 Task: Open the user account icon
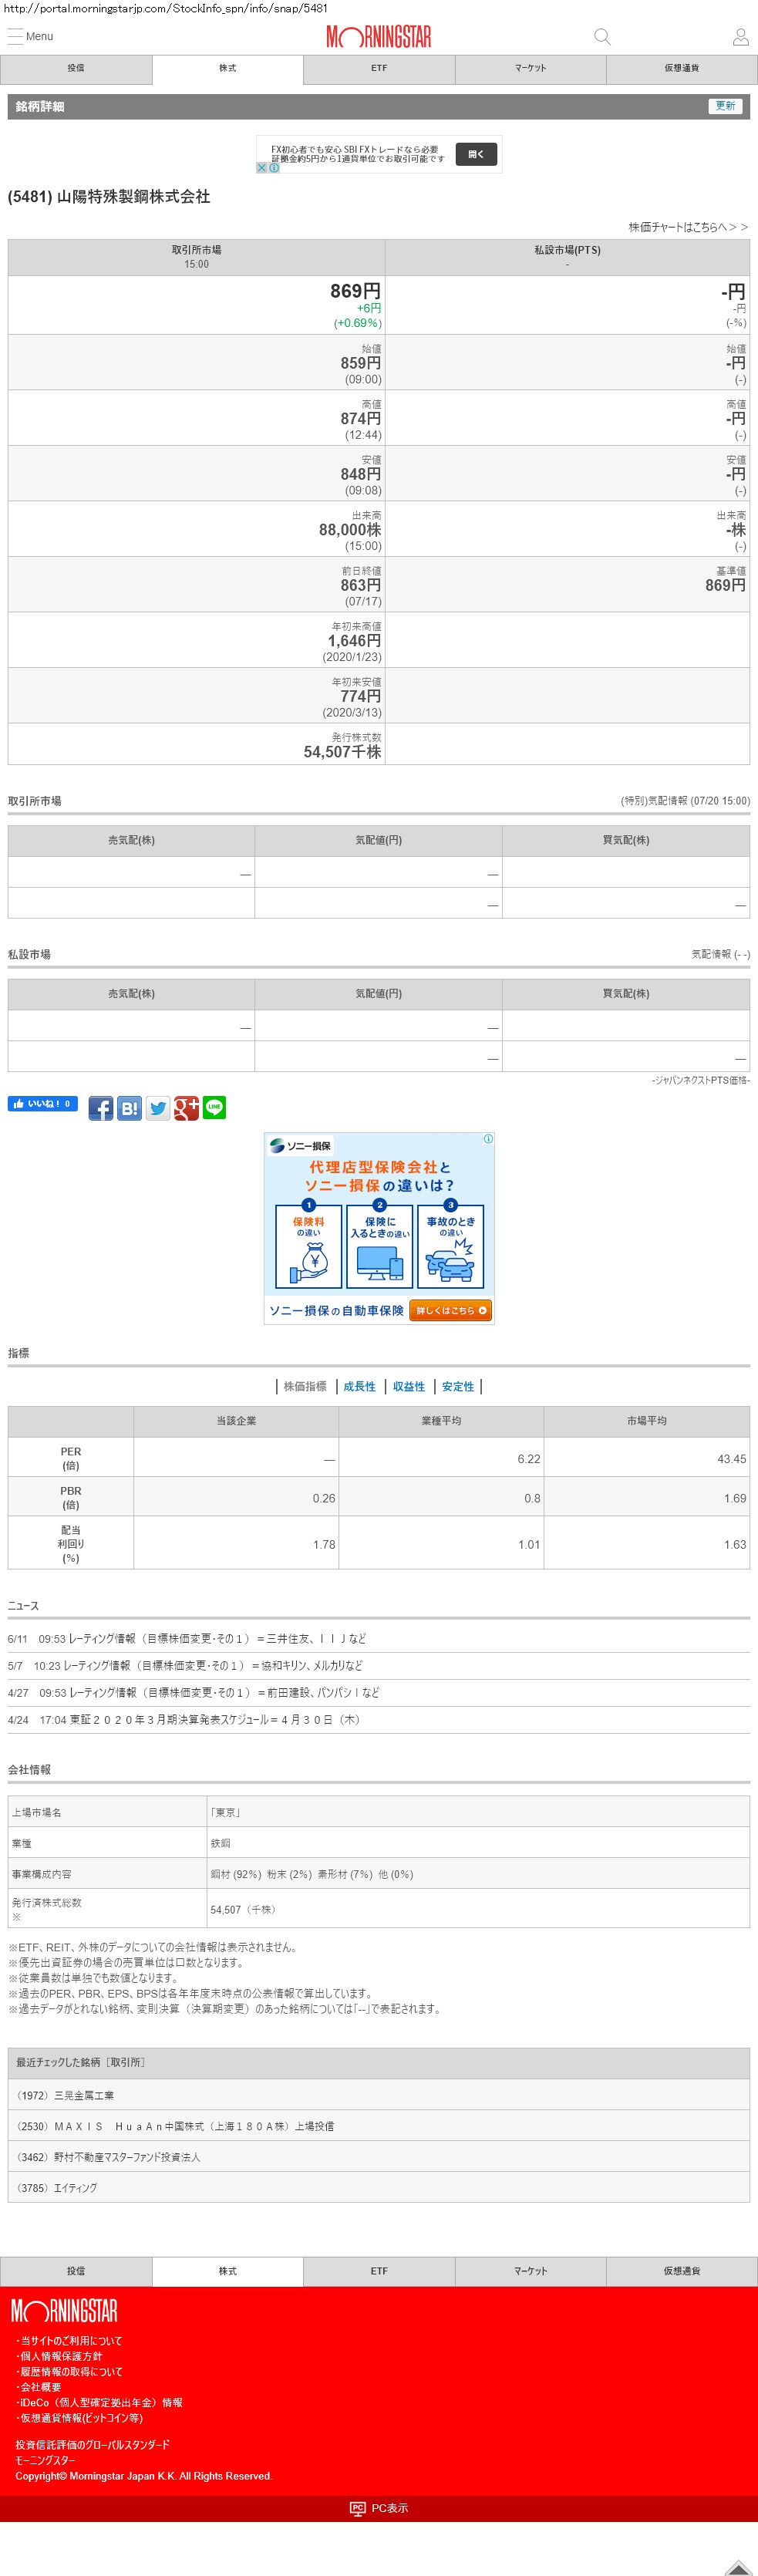click(740, 37)
